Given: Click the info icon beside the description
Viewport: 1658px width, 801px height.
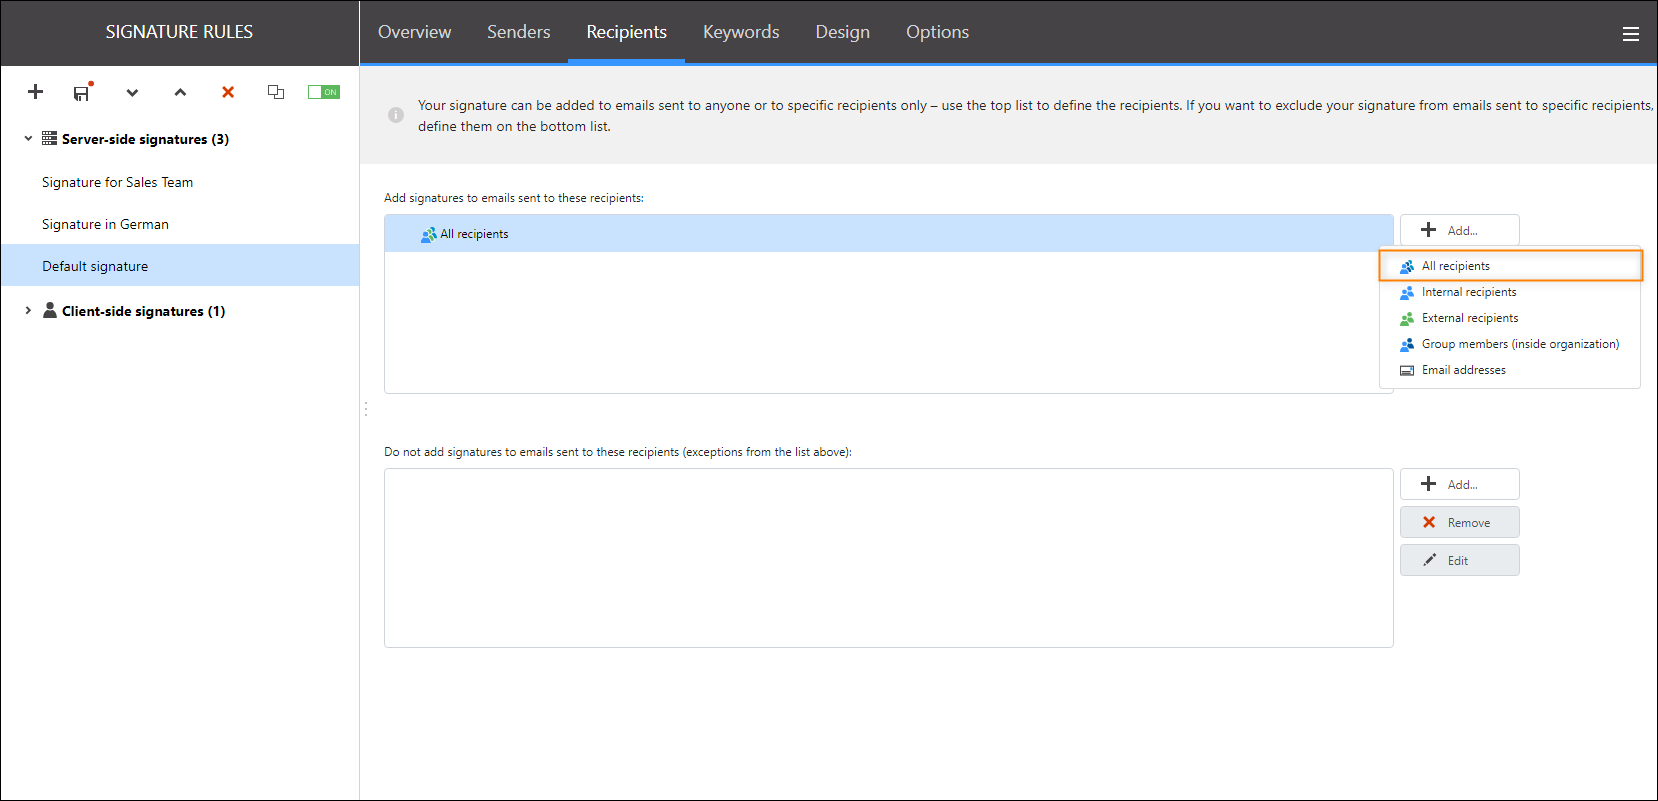Looking at the screenshot, I should (396, 115).
